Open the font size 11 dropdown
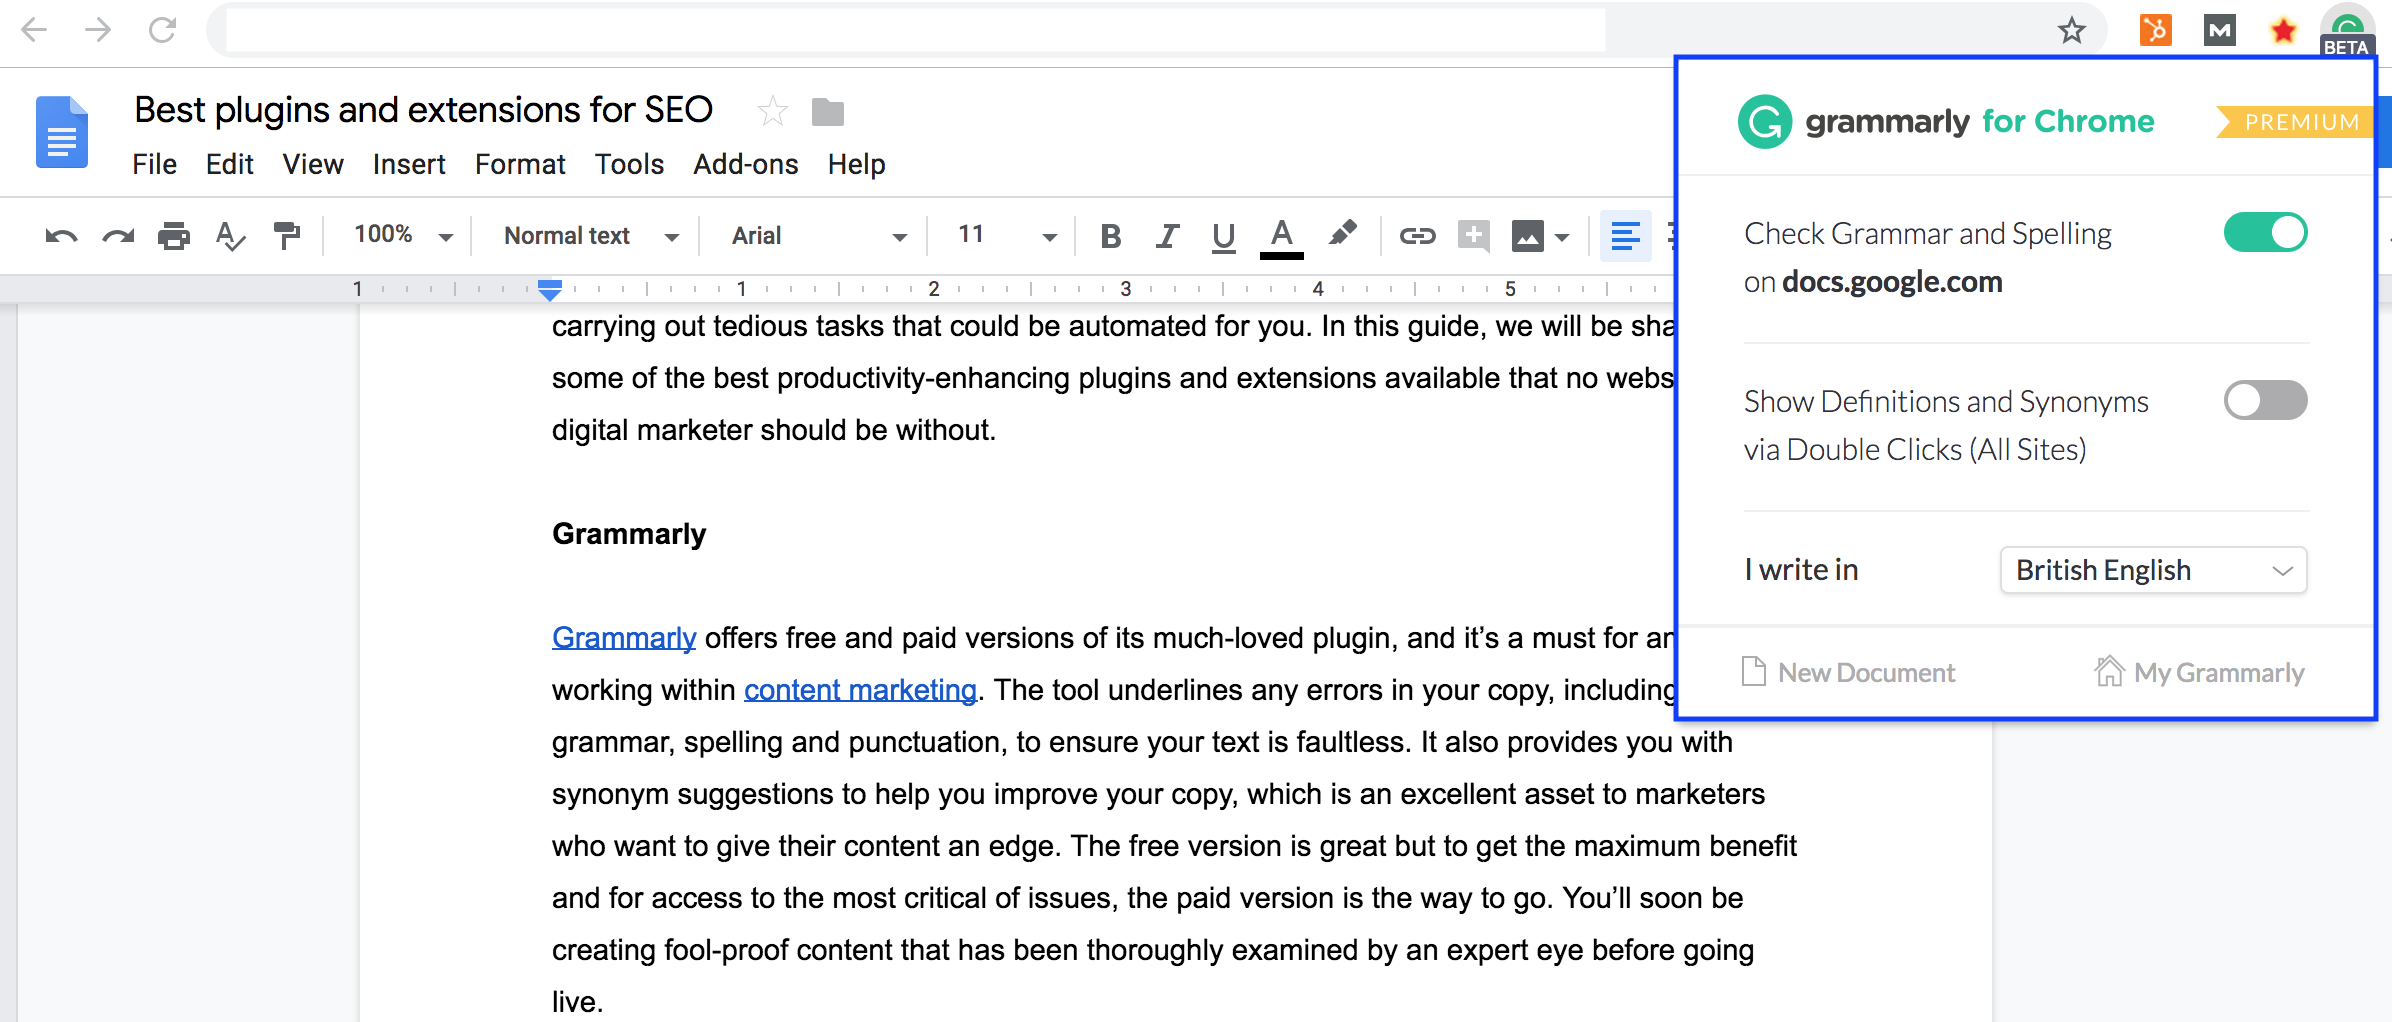This screenshot has width=2392, height=1022. point(1006,236)
